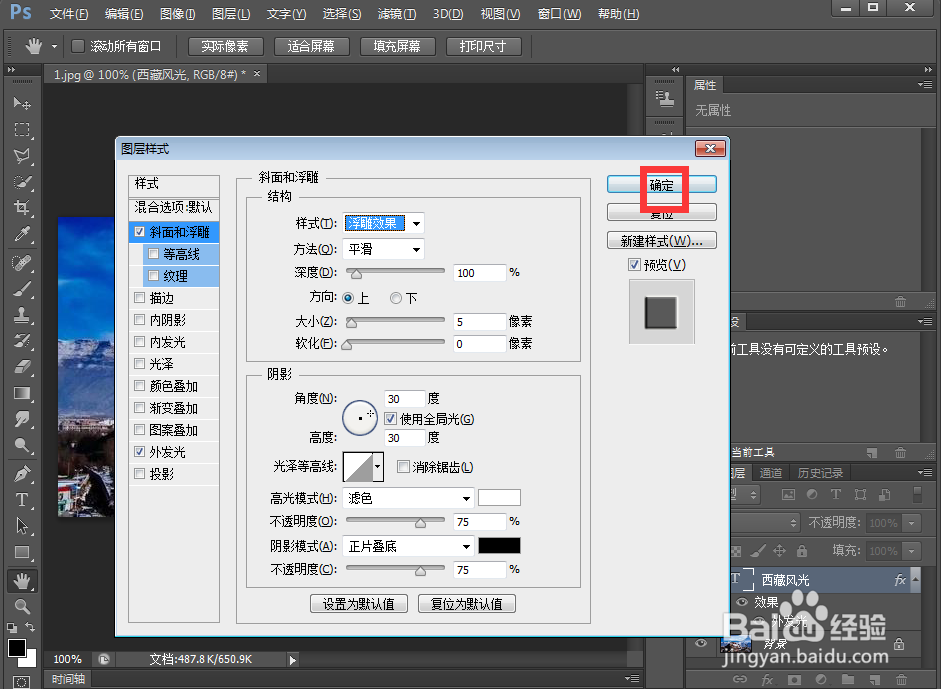Select the Move tool

click(22, 103)
